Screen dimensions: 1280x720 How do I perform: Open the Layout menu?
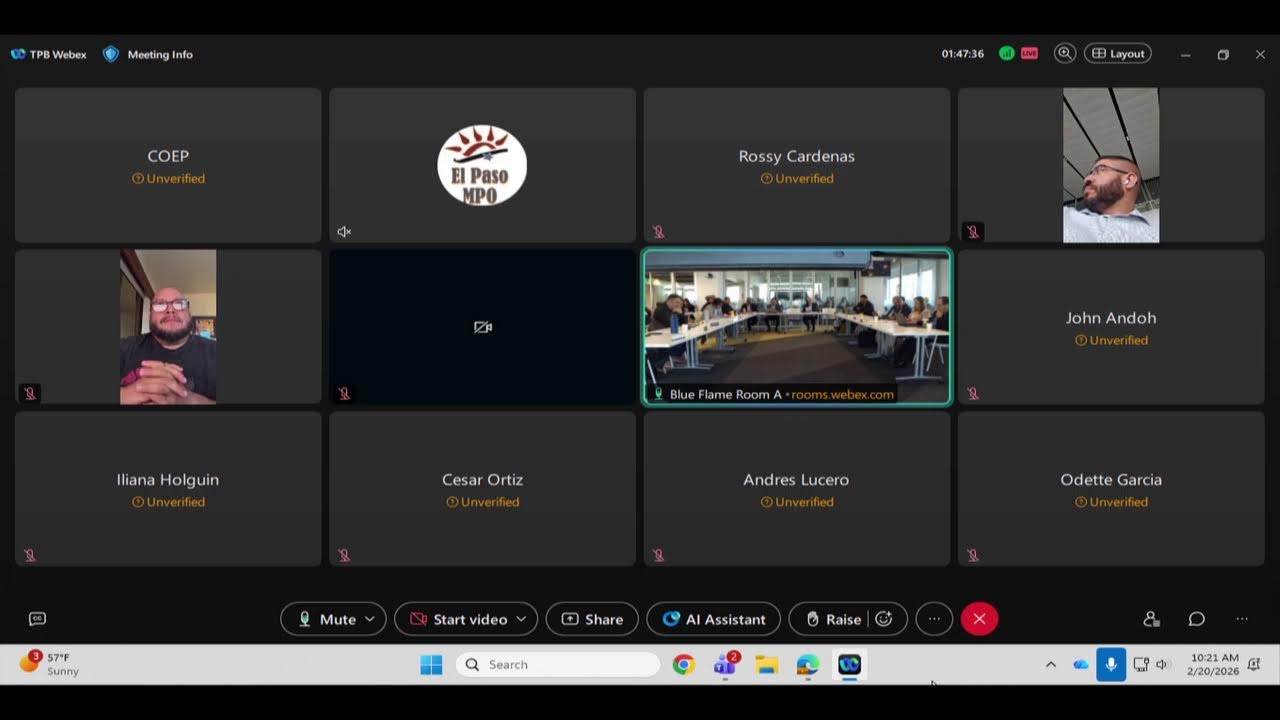pyautogui.click(x=1118, y=54)
